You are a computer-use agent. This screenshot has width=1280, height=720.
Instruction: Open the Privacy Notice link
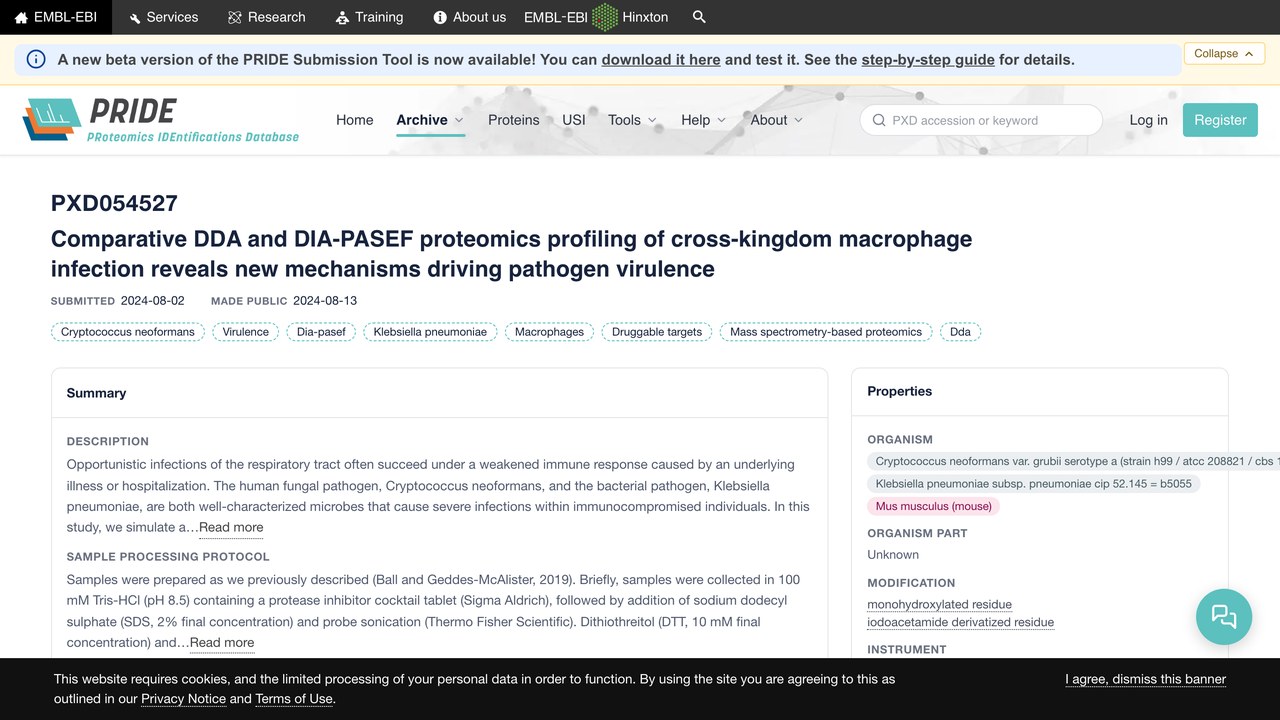[183, 699]
